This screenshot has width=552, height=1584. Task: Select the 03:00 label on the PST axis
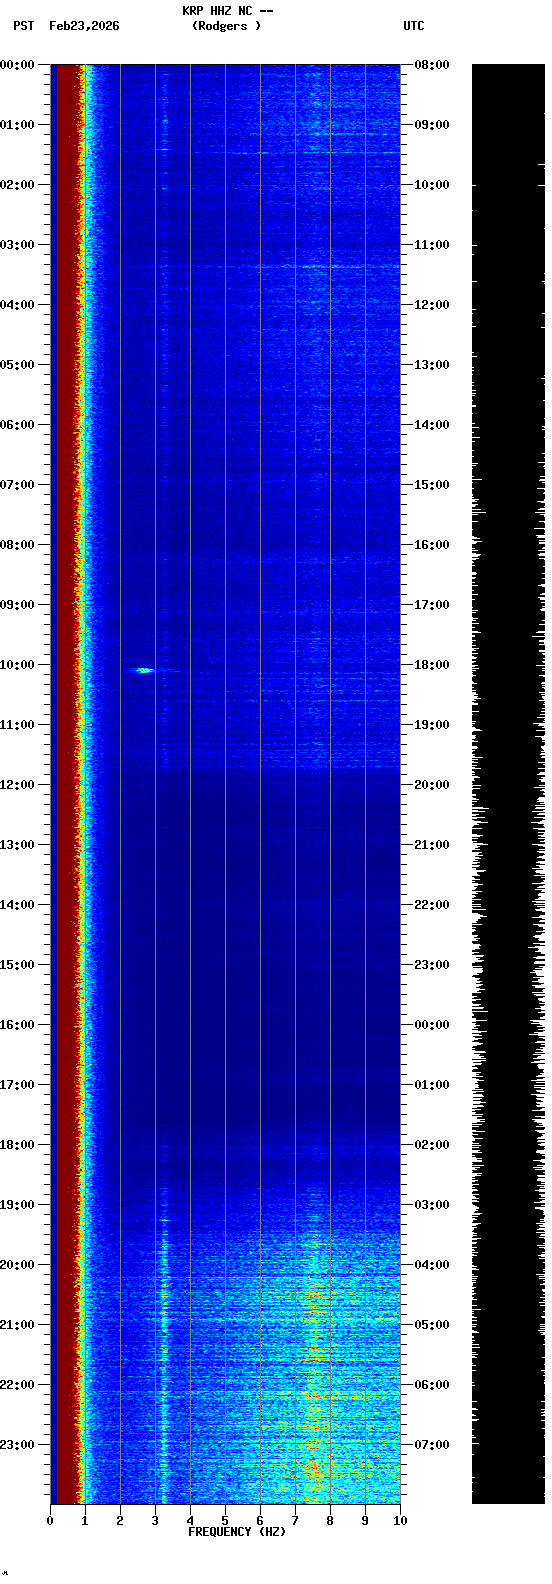[18, 245]
